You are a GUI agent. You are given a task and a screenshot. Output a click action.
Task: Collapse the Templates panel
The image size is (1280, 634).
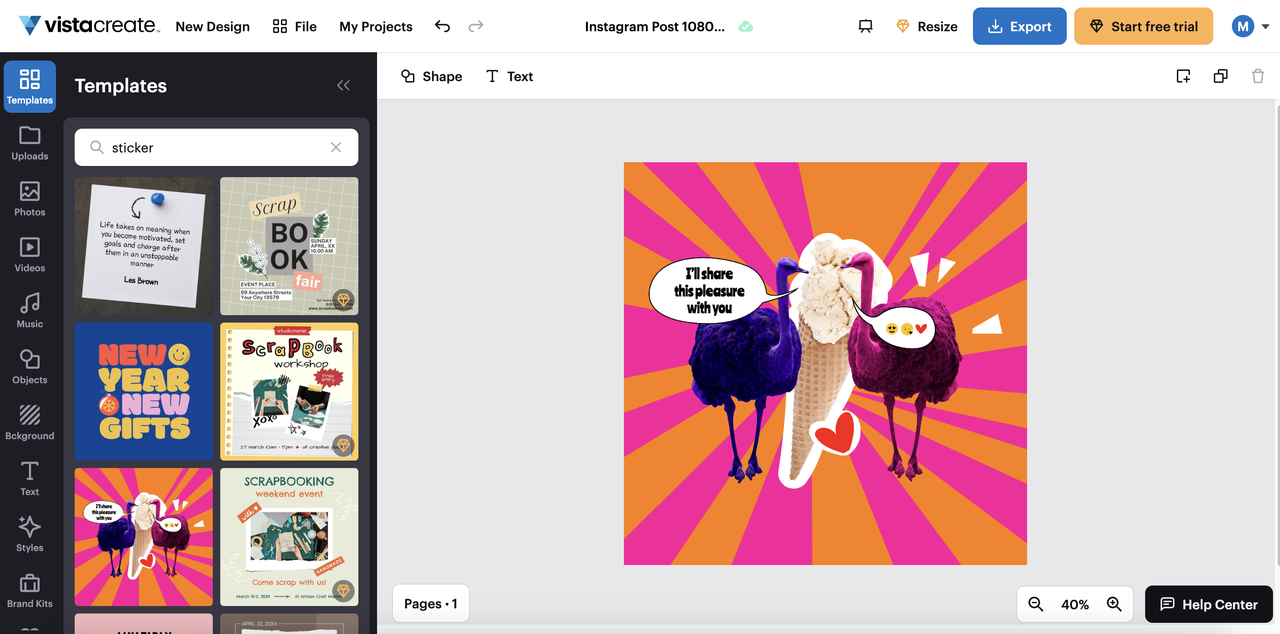[x=343, y=86]
